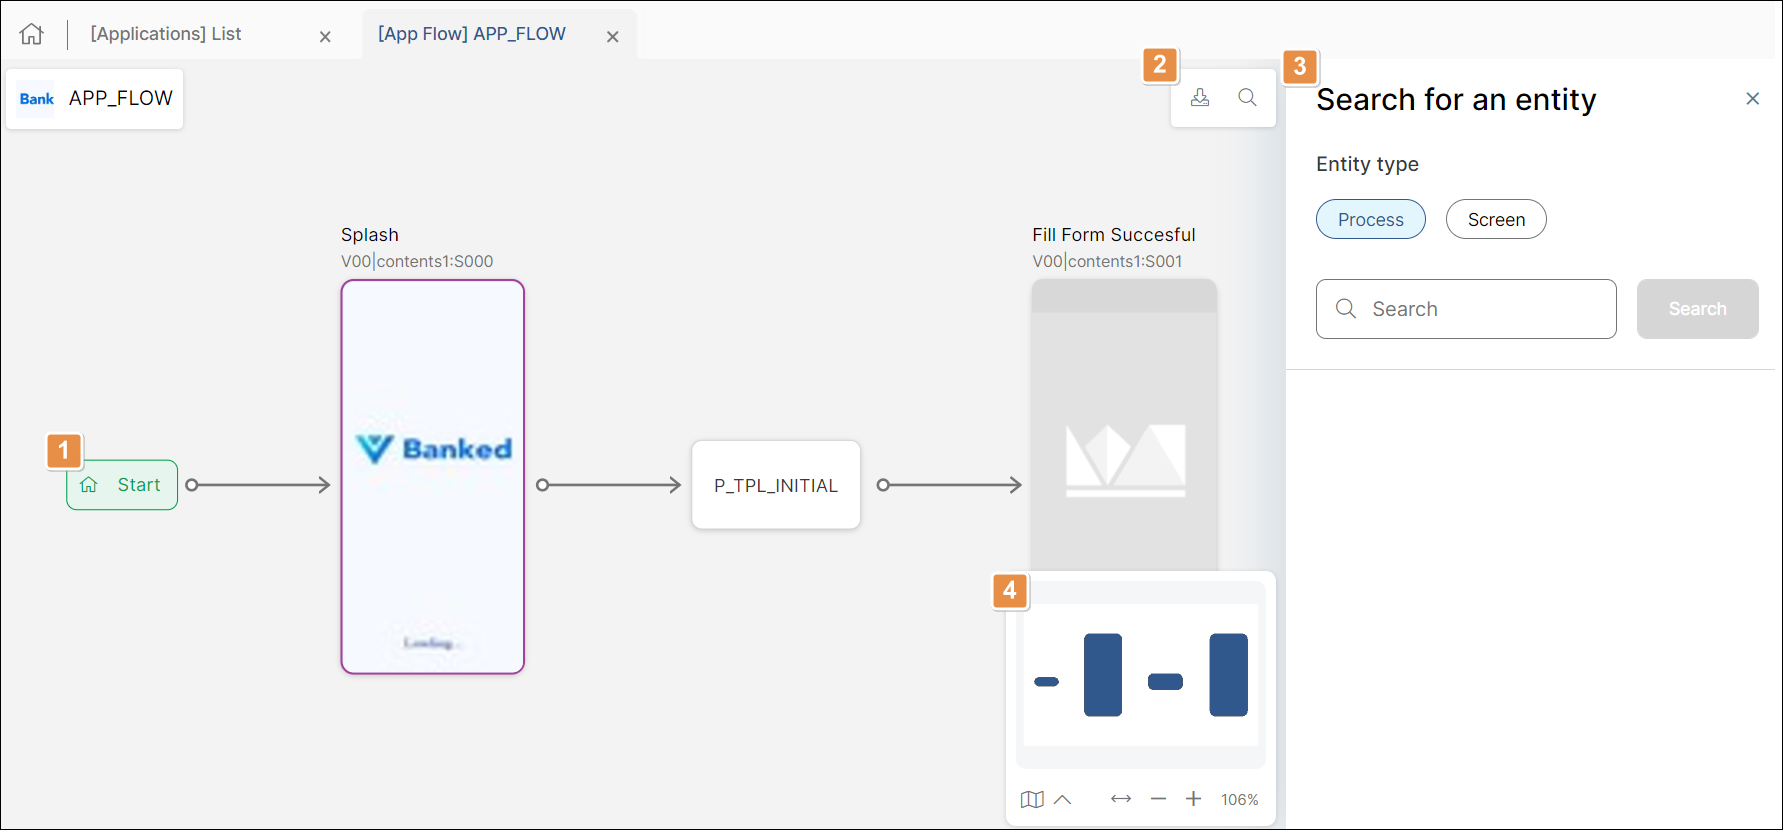Switch to the [Applications] List tab
Viewport: 1783px width, 830px height.
click(166, 34)
